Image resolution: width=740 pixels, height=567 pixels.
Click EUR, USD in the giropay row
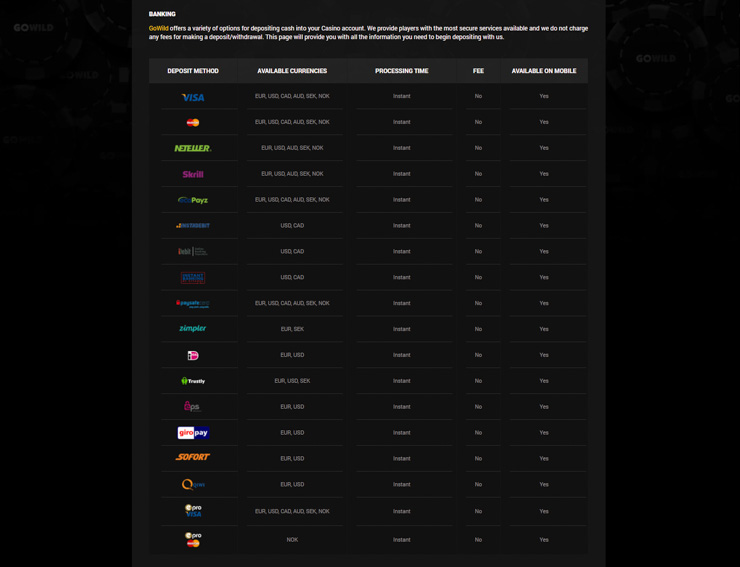(x=292, y=433)
